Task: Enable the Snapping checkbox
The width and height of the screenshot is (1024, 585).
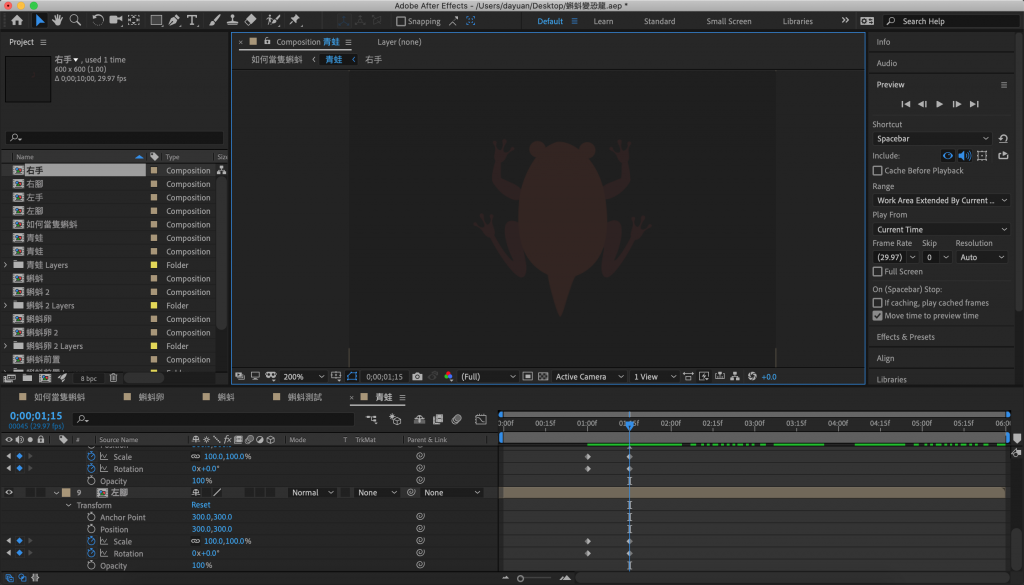Action: click(401, 22)
